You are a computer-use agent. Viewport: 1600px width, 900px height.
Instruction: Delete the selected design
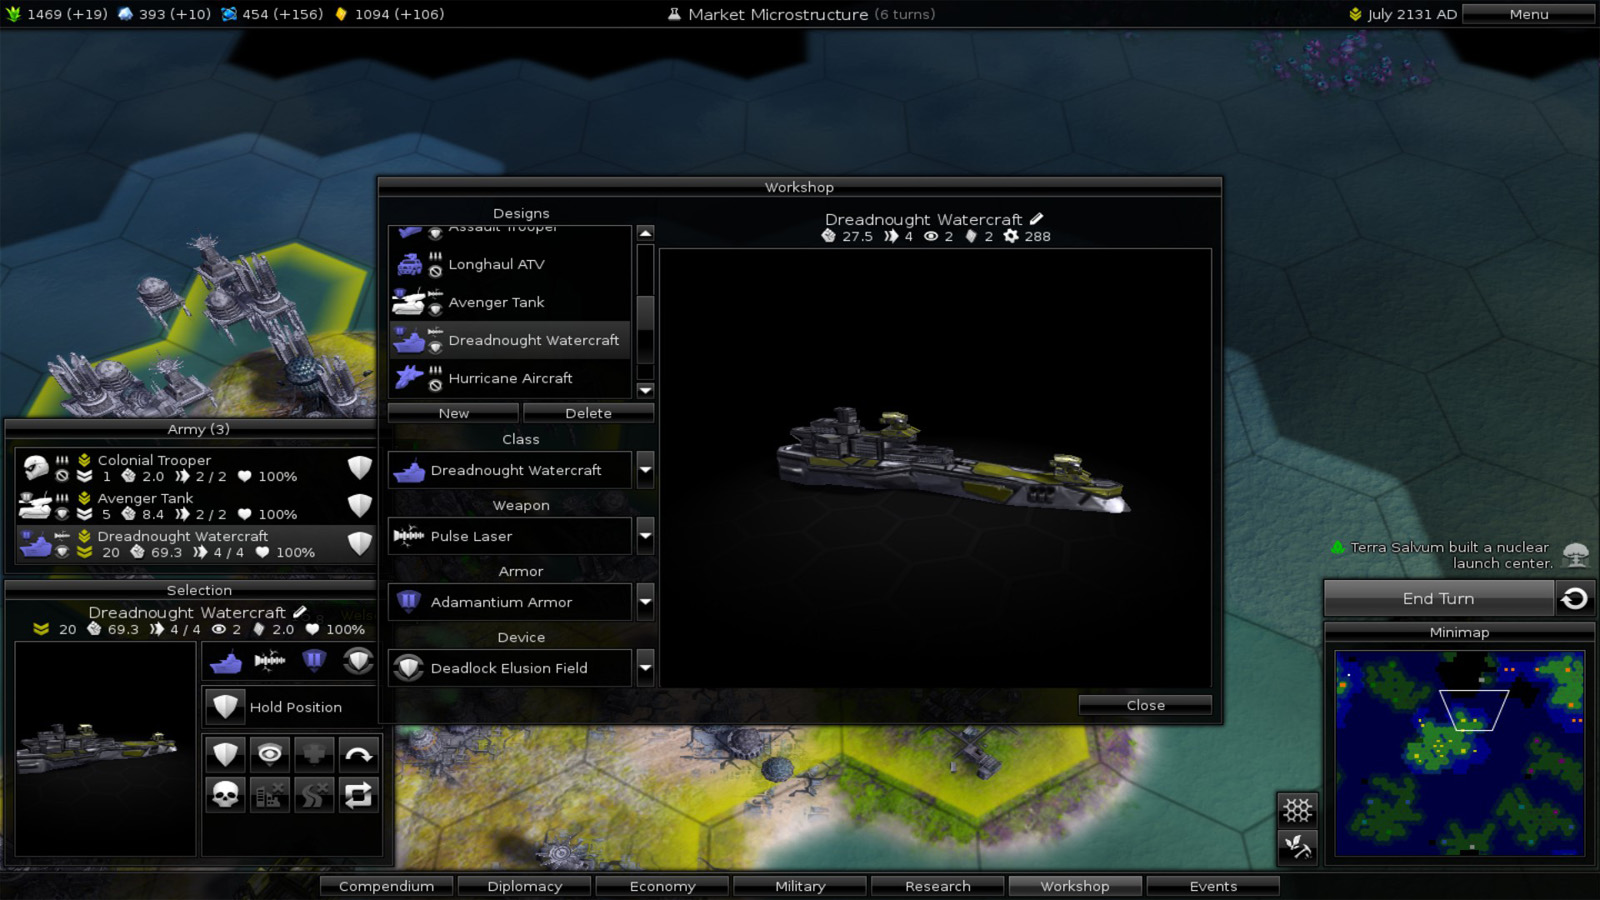pos(588,413)
